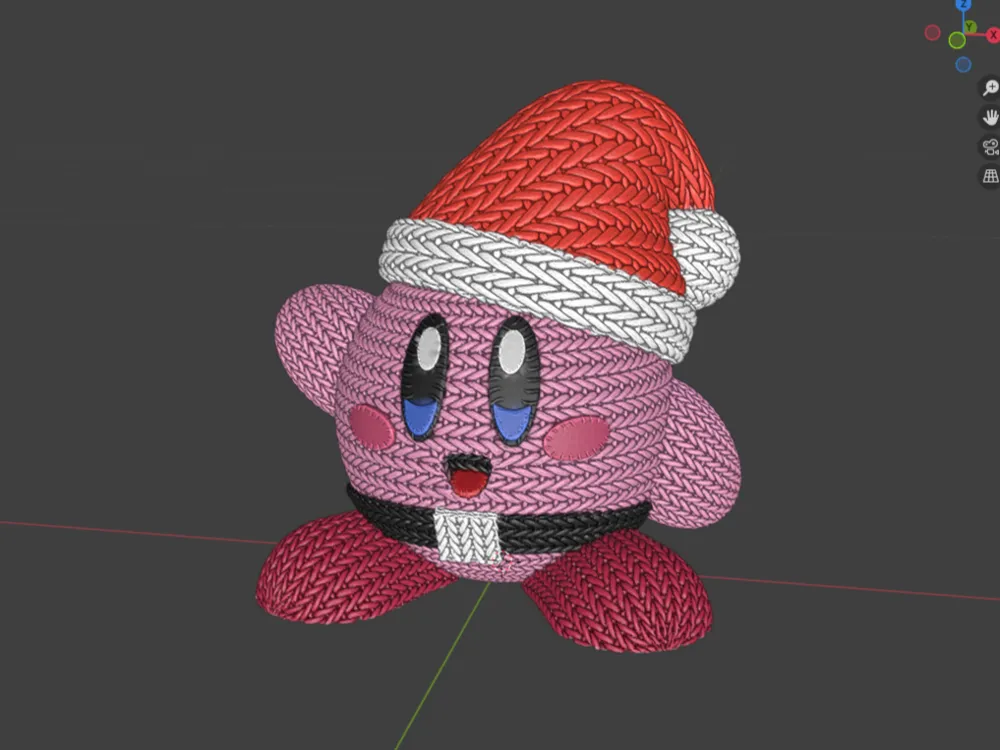Click the zoom magnifier viewport icon
Image resolution: width=1000 pixels, height=750 pixels.
pos(990,87)
